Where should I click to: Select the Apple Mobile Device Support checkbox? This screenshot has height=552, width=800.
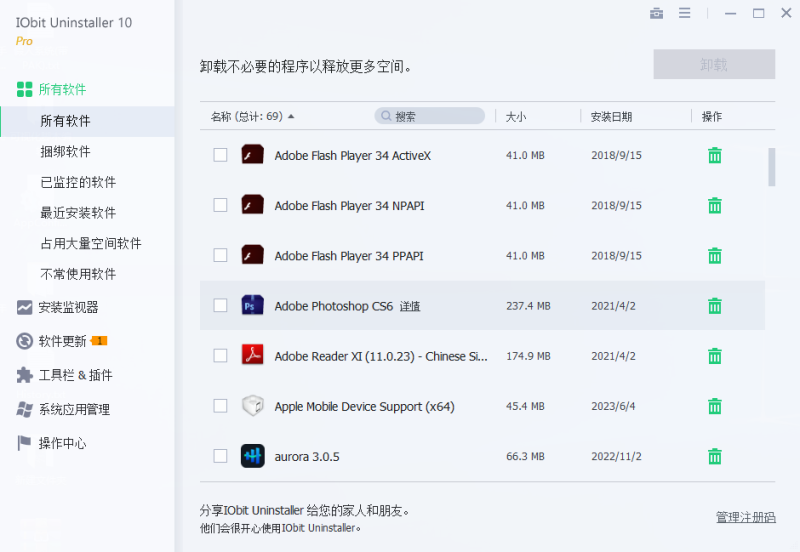point(220,406)
